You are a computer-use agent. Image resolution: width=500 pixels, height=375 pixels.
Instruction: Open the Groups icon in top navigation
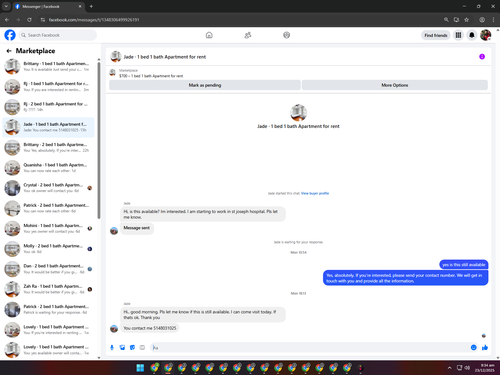point(287,35)
